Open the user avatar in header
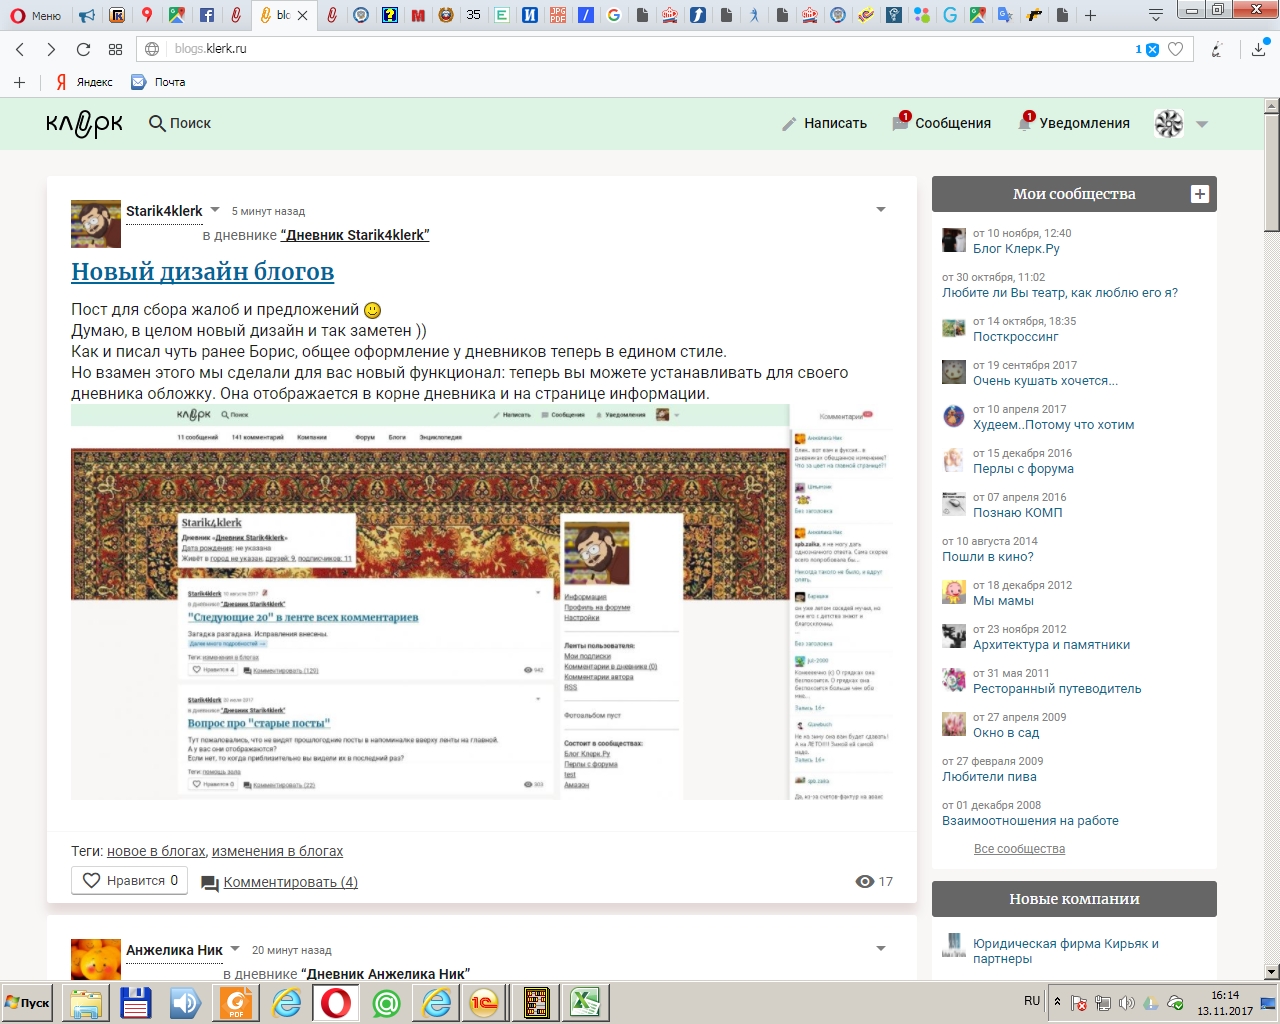1280x1024 pixels. (x=1169, y=123)
